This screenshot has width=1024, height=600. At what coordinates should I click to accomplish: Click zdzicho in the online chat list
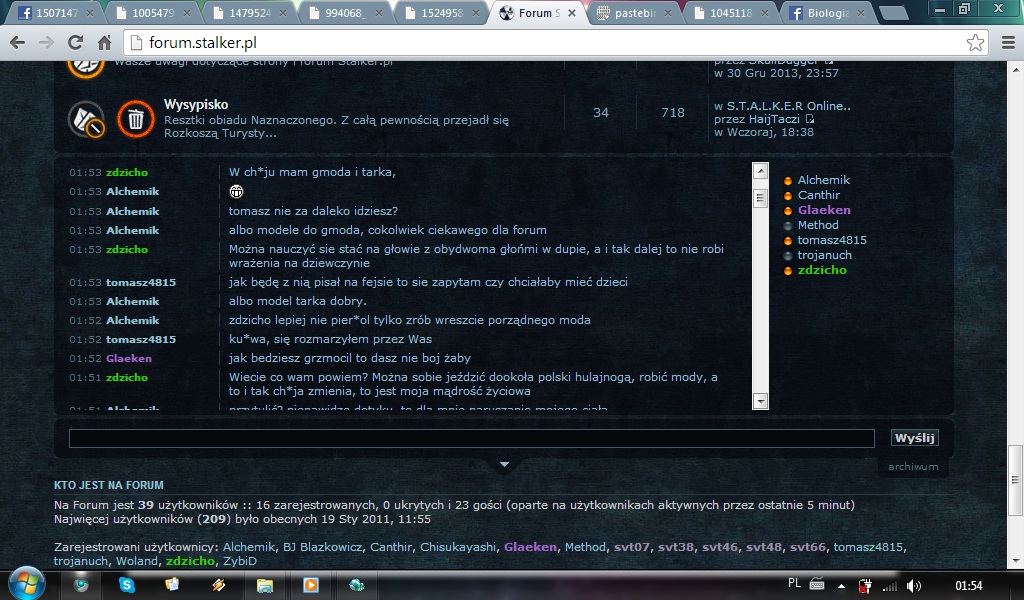point(822,270)
